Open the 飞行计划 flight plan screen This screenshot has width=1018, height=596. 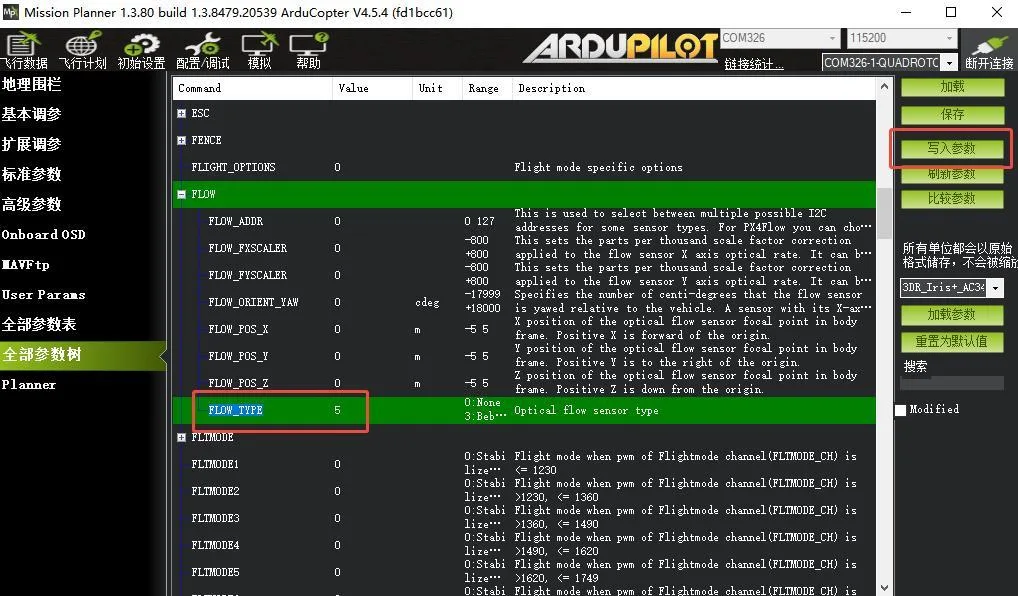(x=82, y=51)
